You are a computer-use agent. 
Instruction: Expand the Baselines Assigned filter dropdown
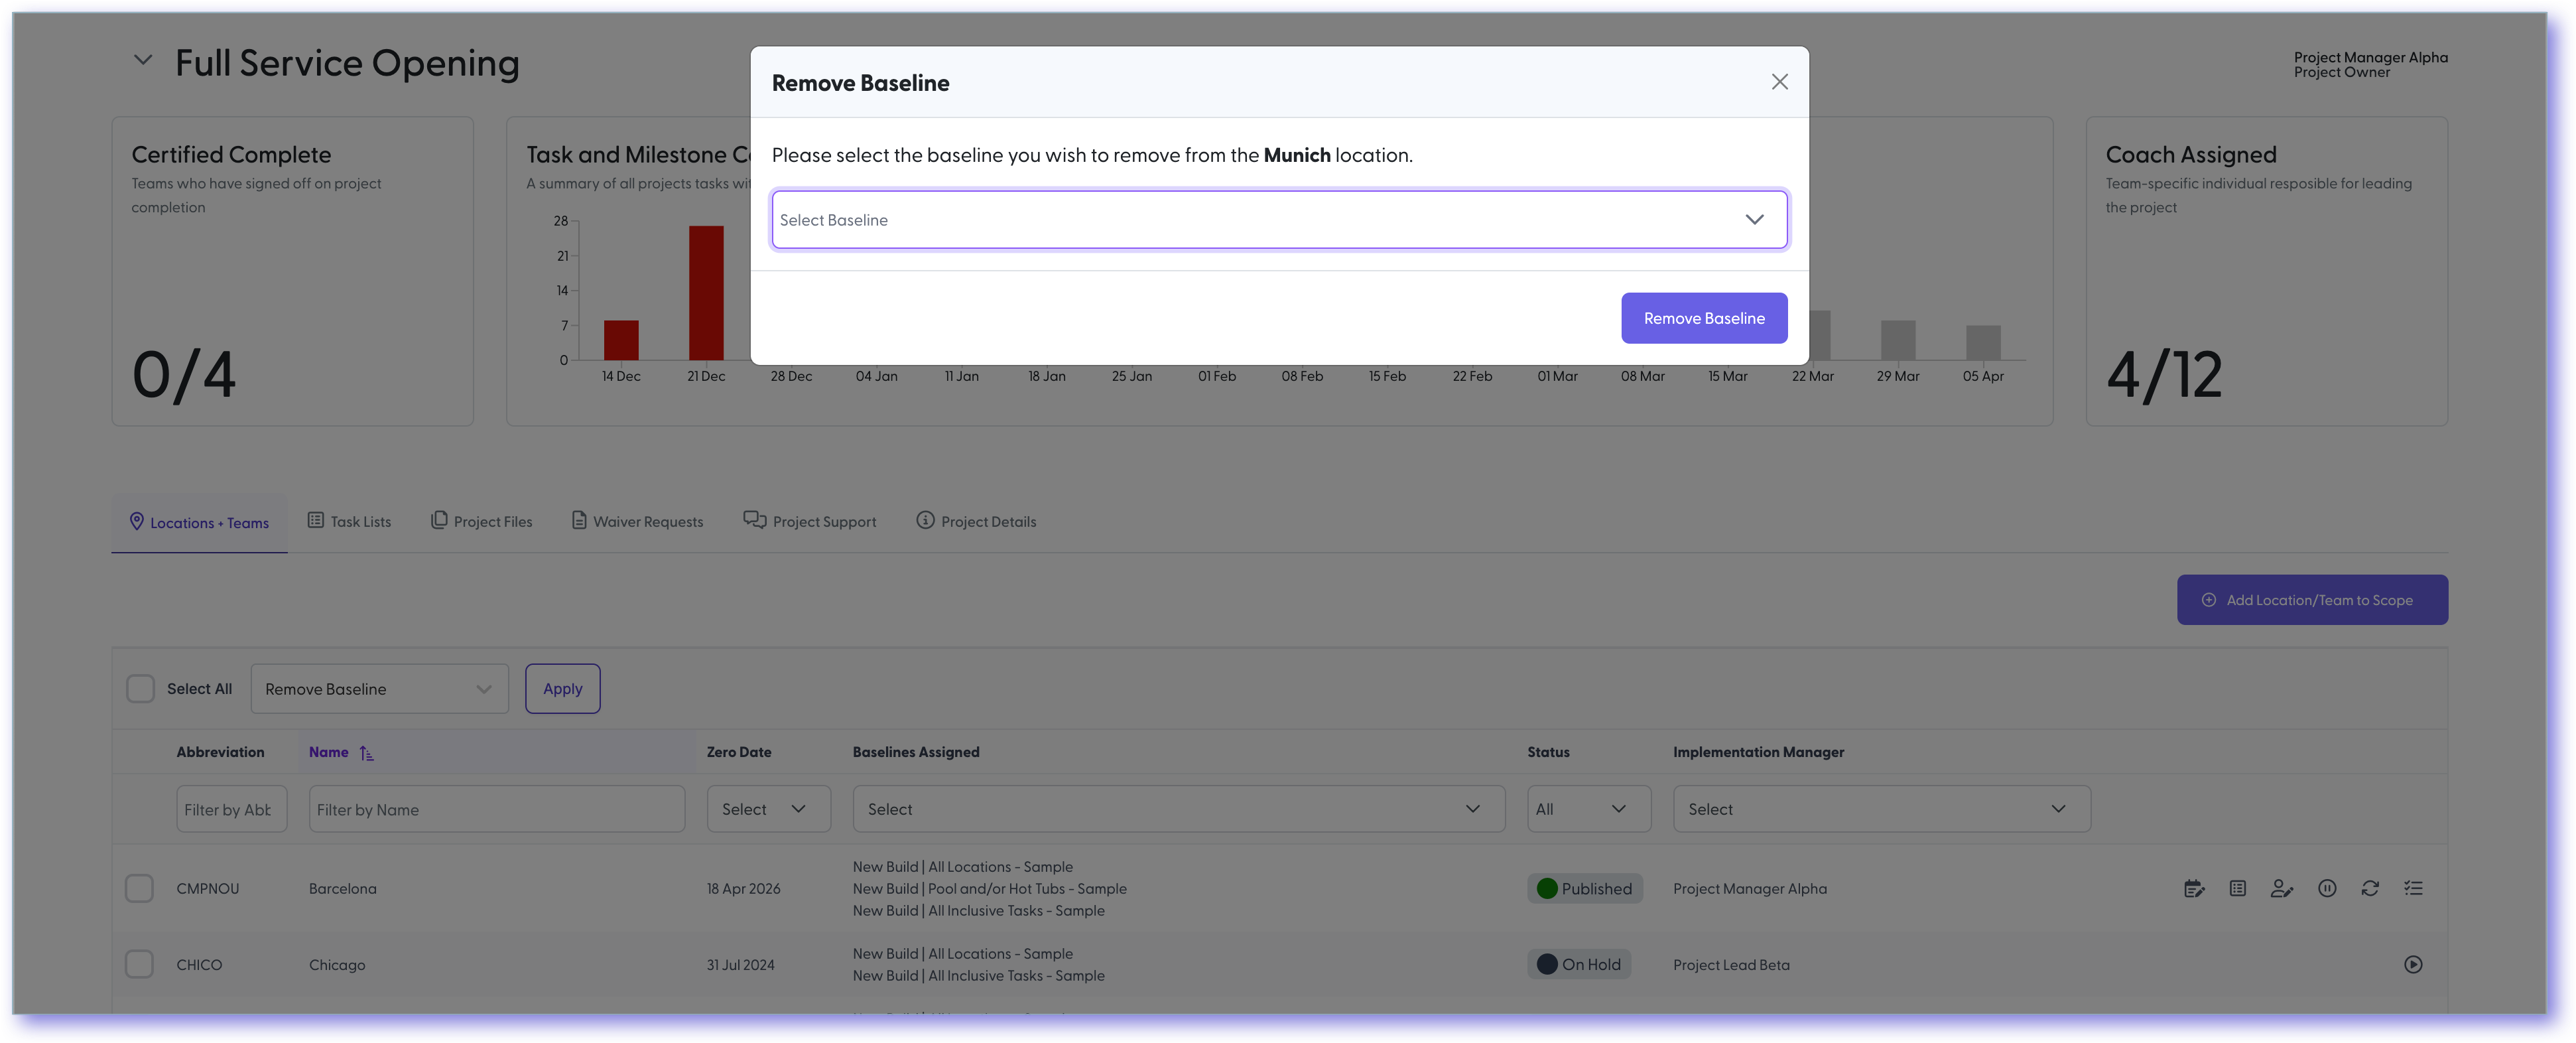1178,809
